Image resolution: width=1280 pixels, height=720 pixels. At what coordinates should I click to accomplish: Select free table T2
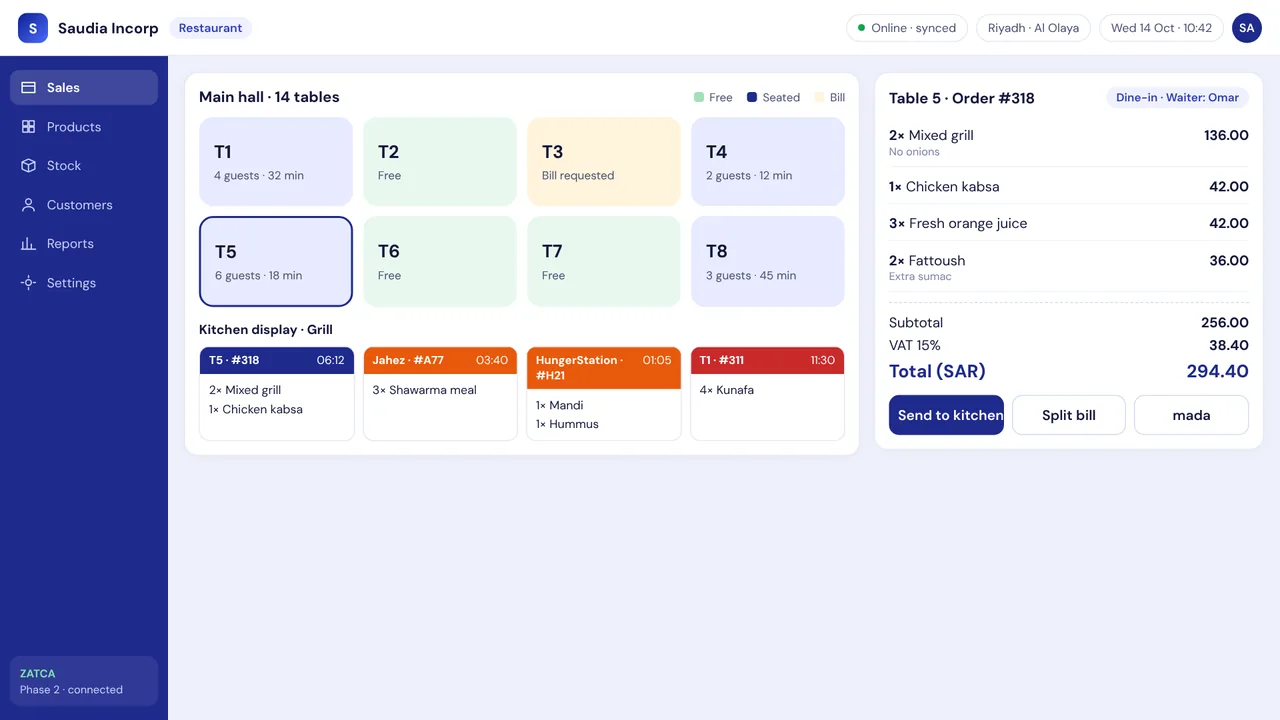coord(440,162)
